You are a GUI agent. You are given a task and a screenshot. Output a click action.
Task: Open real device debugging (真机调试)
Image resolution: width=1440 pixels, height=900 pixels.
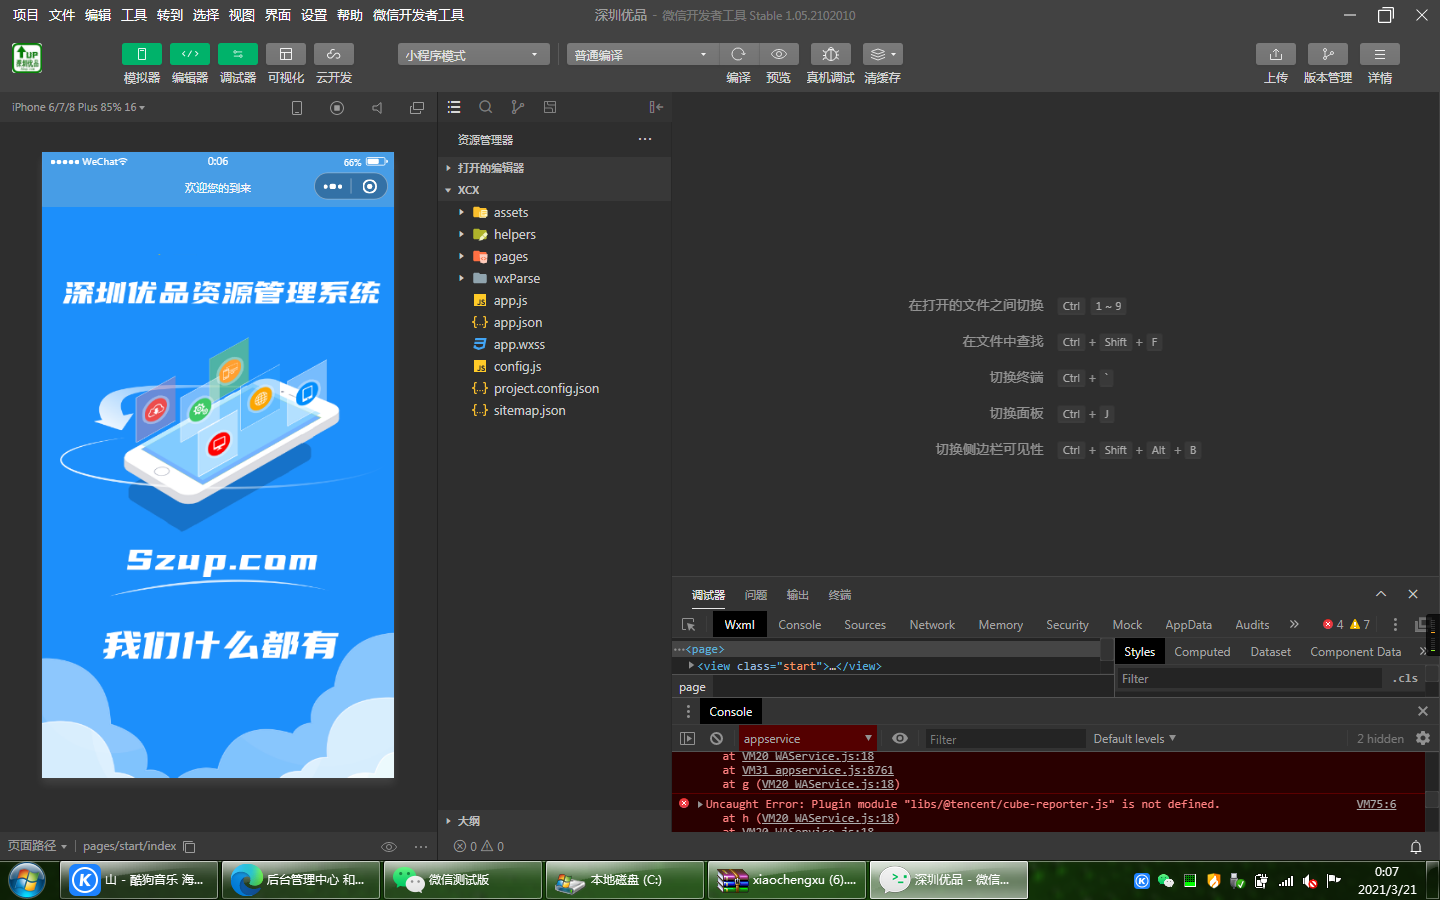tap(830, 54)
